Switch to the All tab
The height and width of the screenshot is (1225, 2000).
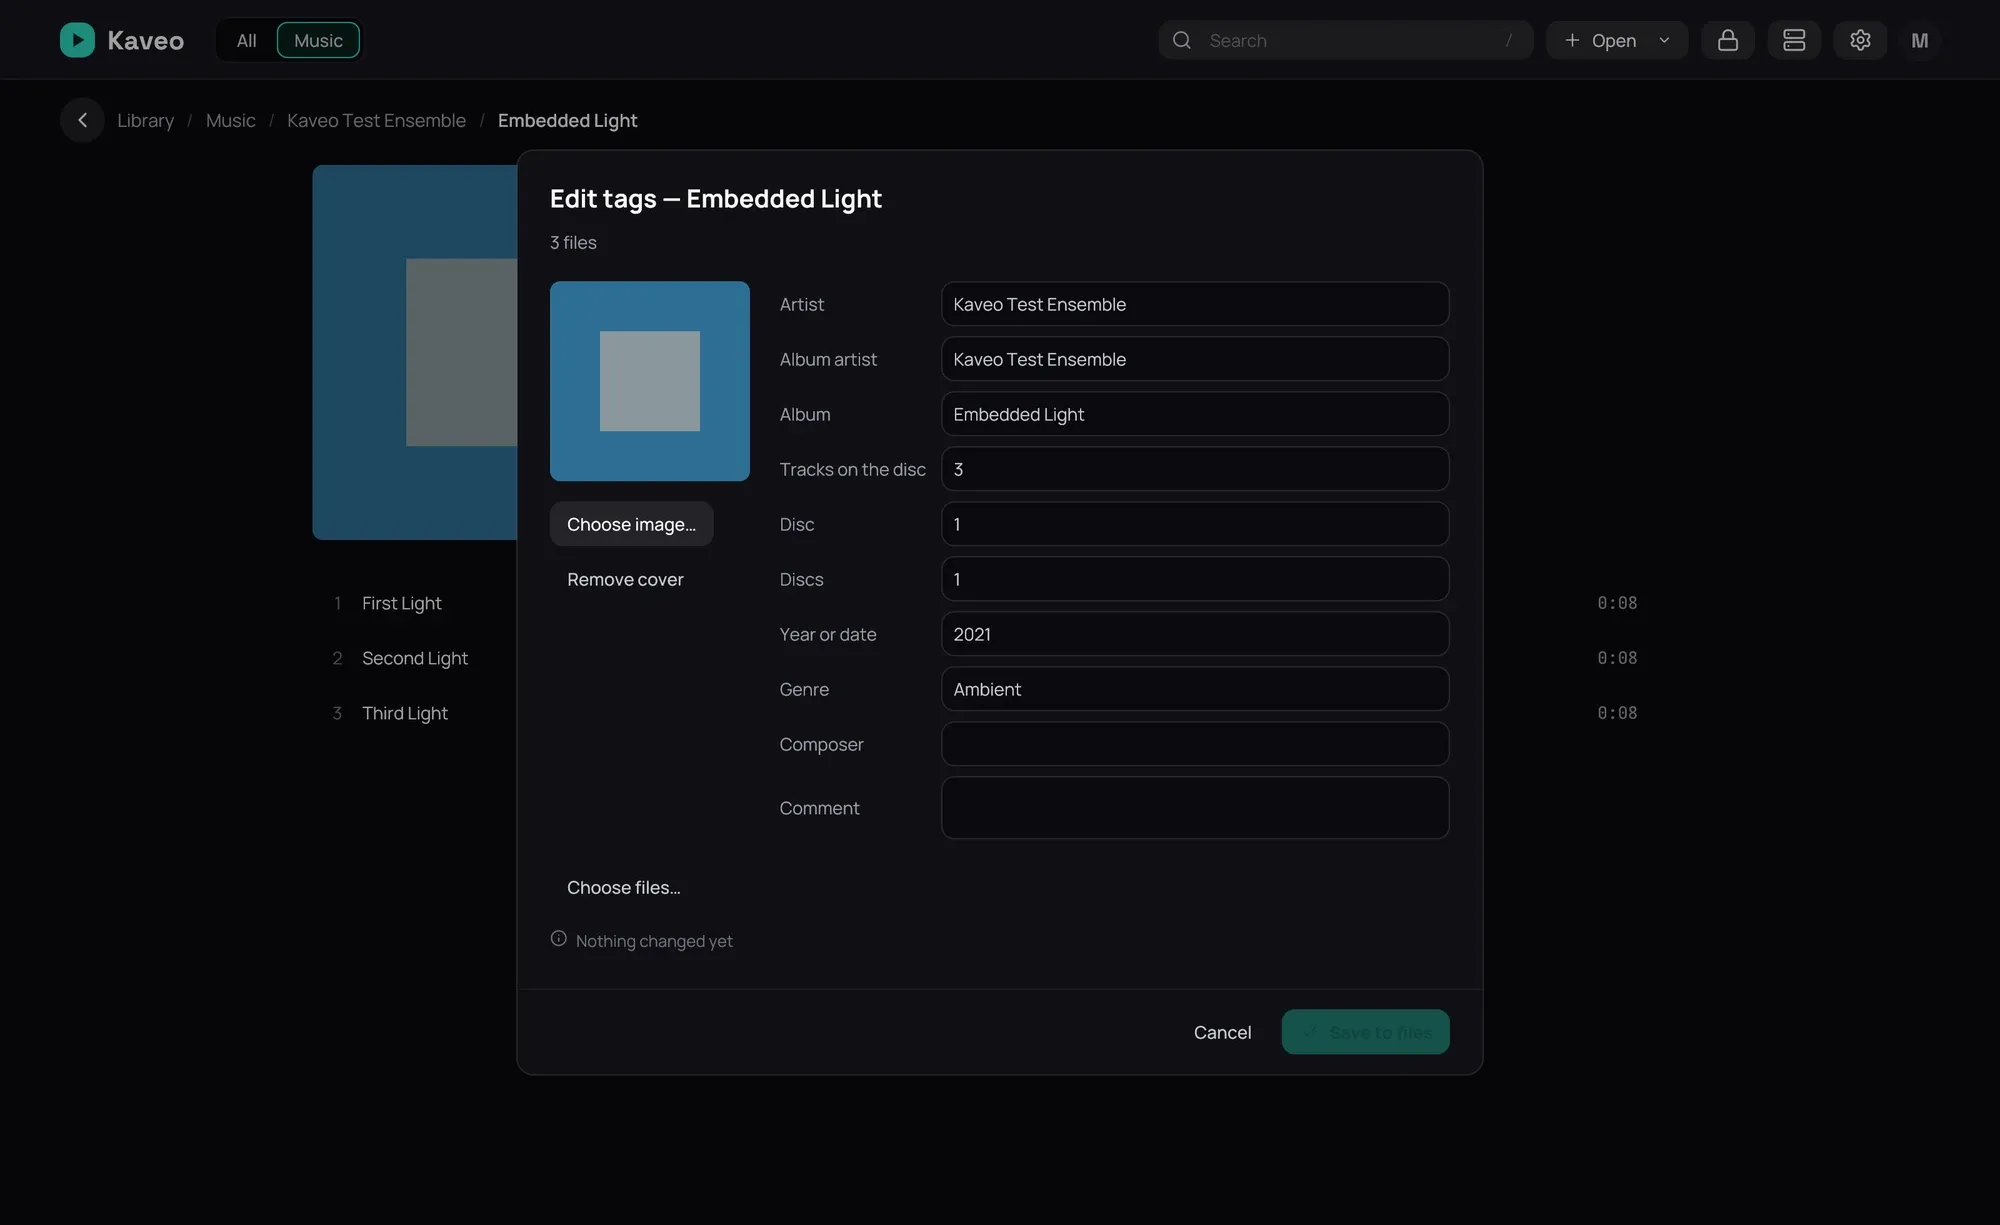pos(246,40)
